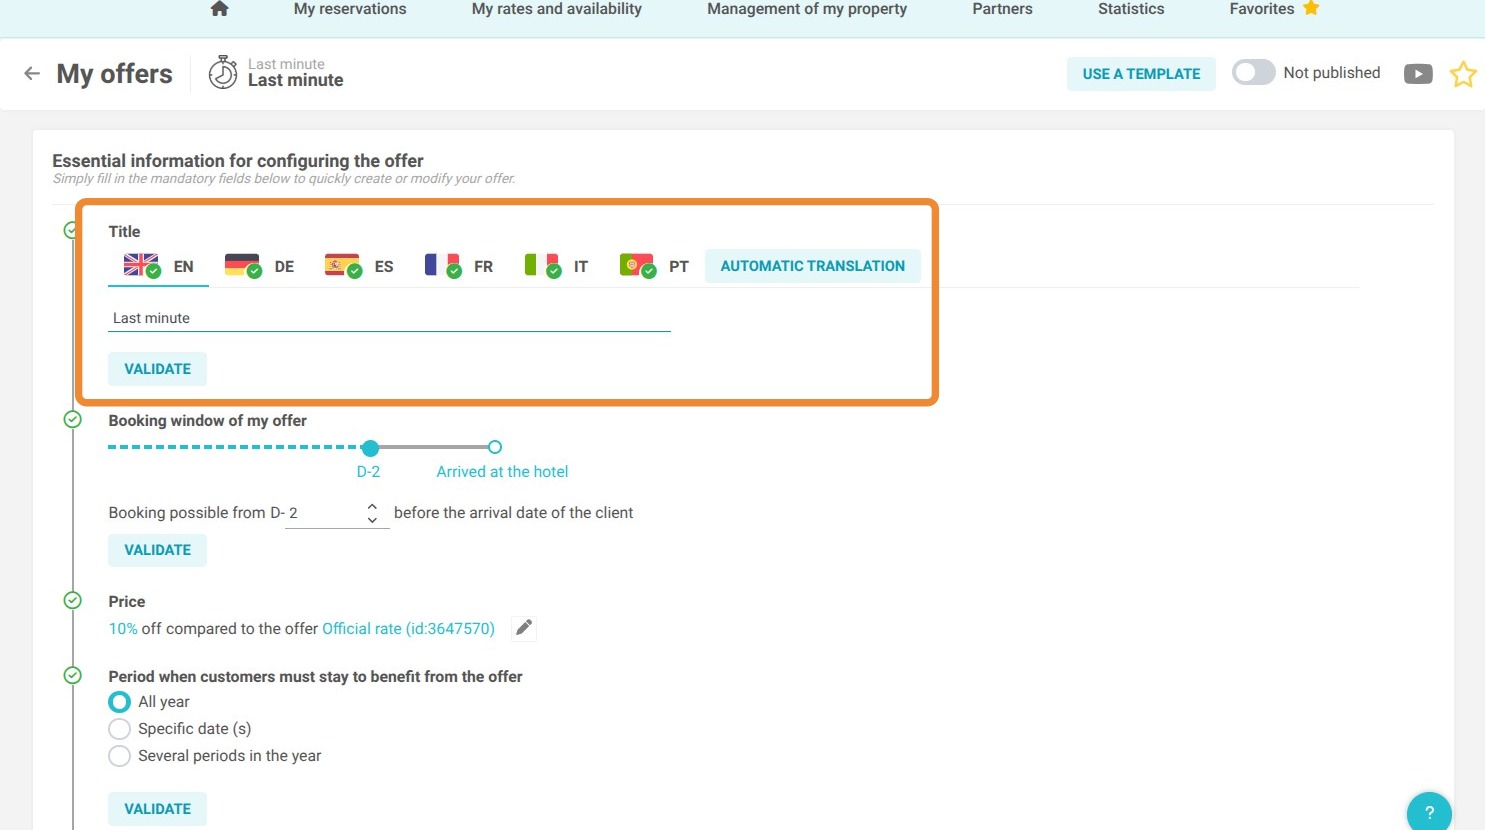Click the AUTOMATIC TRANSLATION button
1485x830 pixels.
click(812, 266)
